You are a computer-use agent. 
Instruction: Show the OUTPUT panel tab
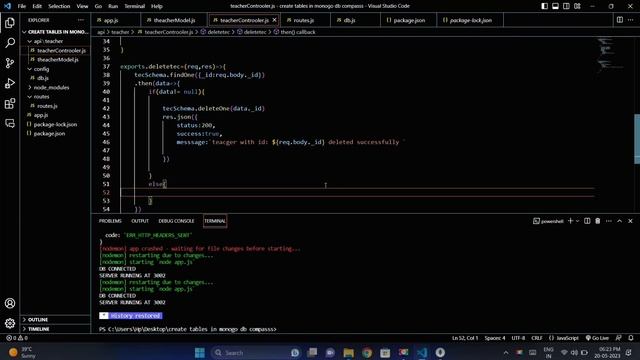tap(140, 221)
